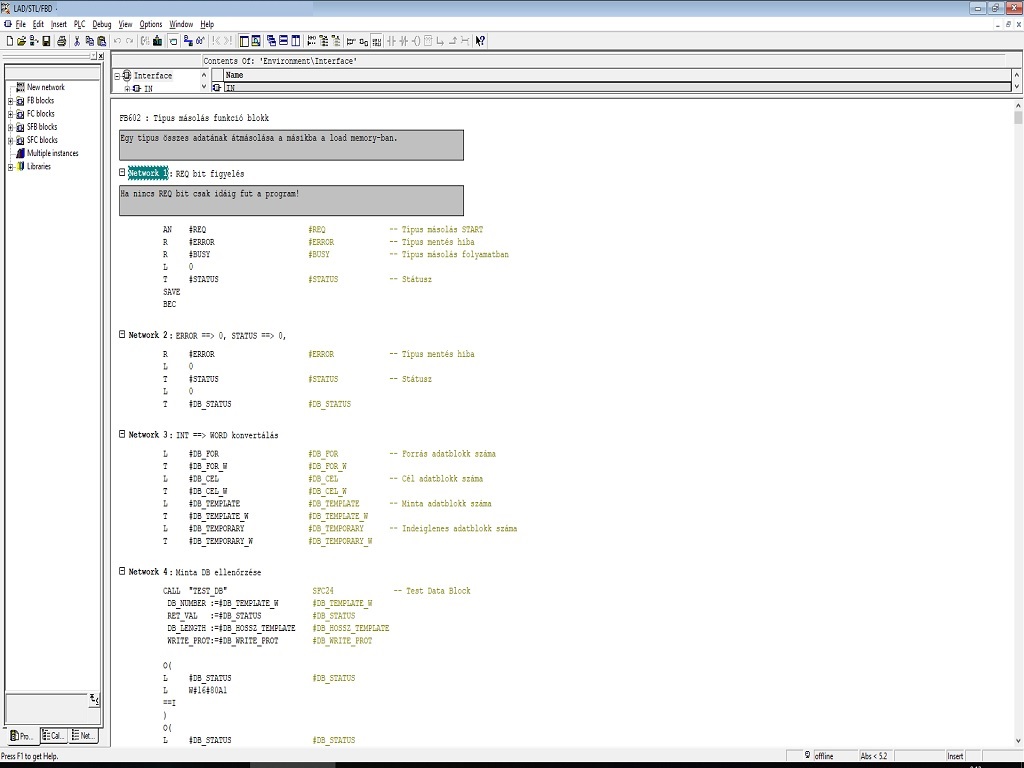Click the block title comment box
The height and width of the screenshot is (768, 1024).
pos(291,144)
